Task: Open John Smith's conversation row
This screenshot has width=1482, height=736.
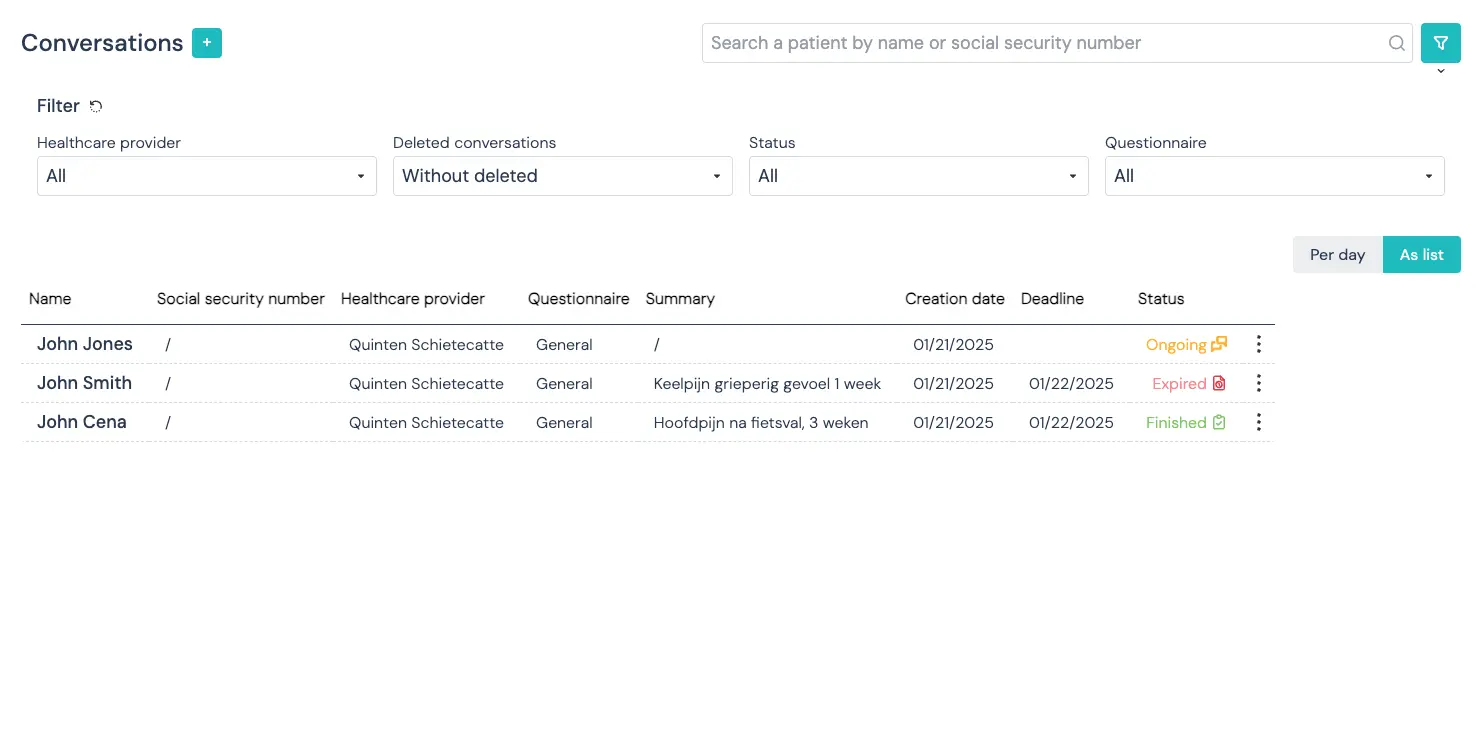Action: (x=84, y=383)
